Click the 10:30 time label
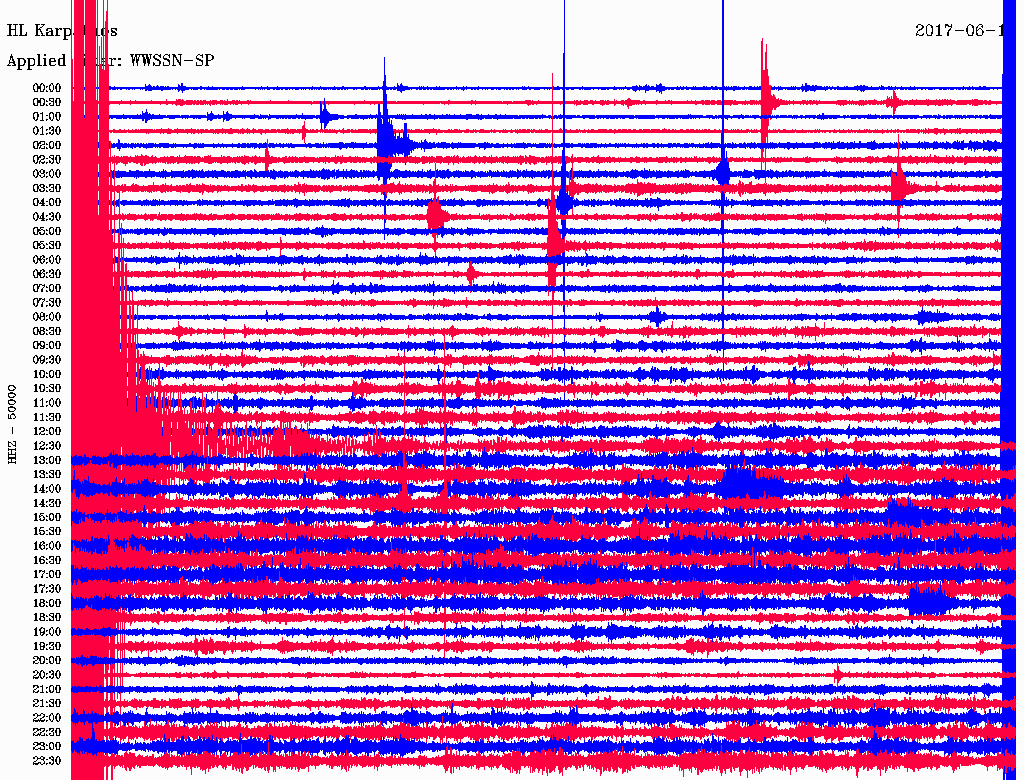 pyautogui.click(x=47, y=389)
